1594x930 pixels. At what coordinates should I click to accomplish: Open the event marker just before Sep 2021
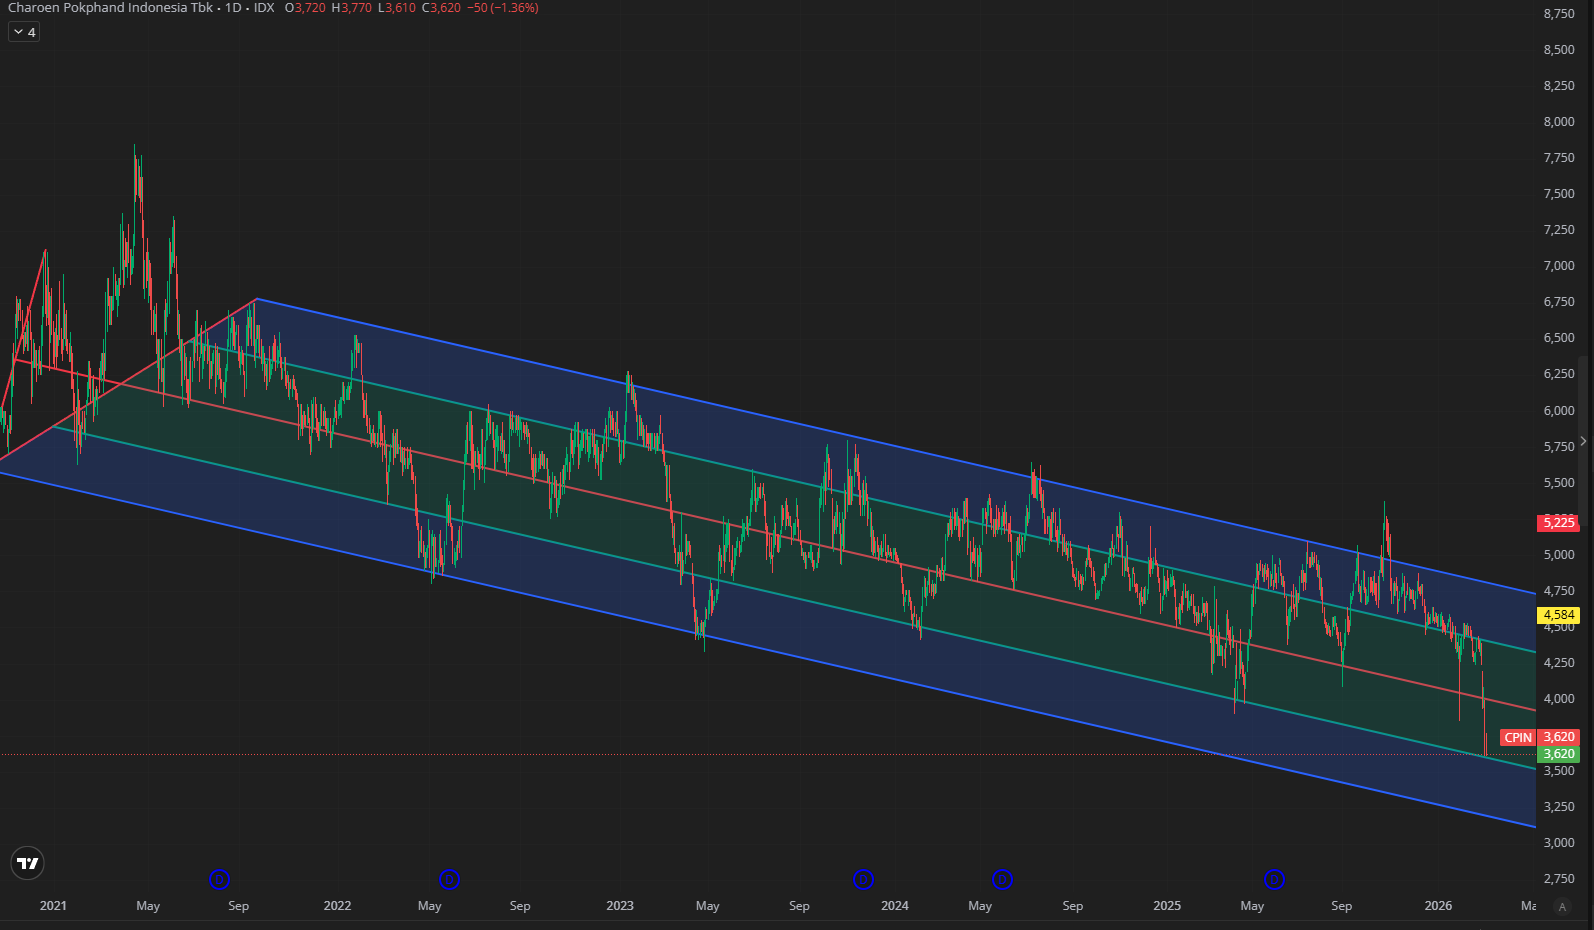pyautogui.click(x=220, y=880)
